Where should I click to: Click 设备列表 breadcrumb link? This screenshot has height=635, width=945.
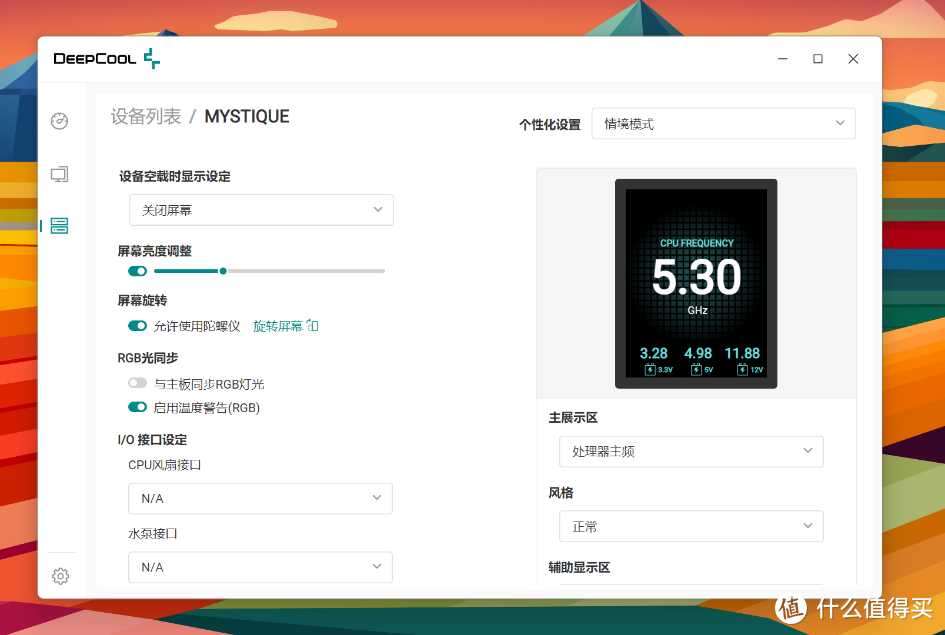(146, 116)
